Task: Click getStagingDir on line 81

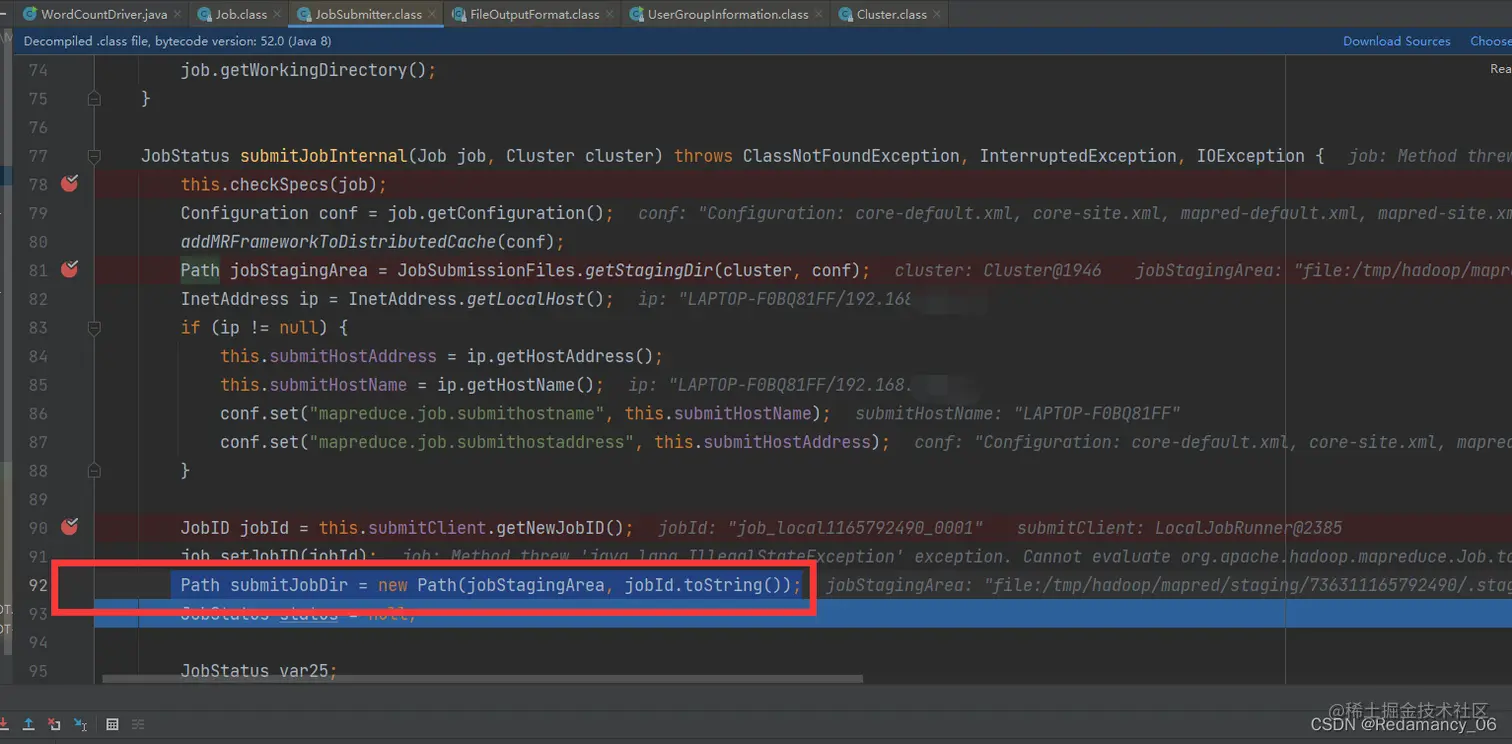Action: [x=649, y=270]
